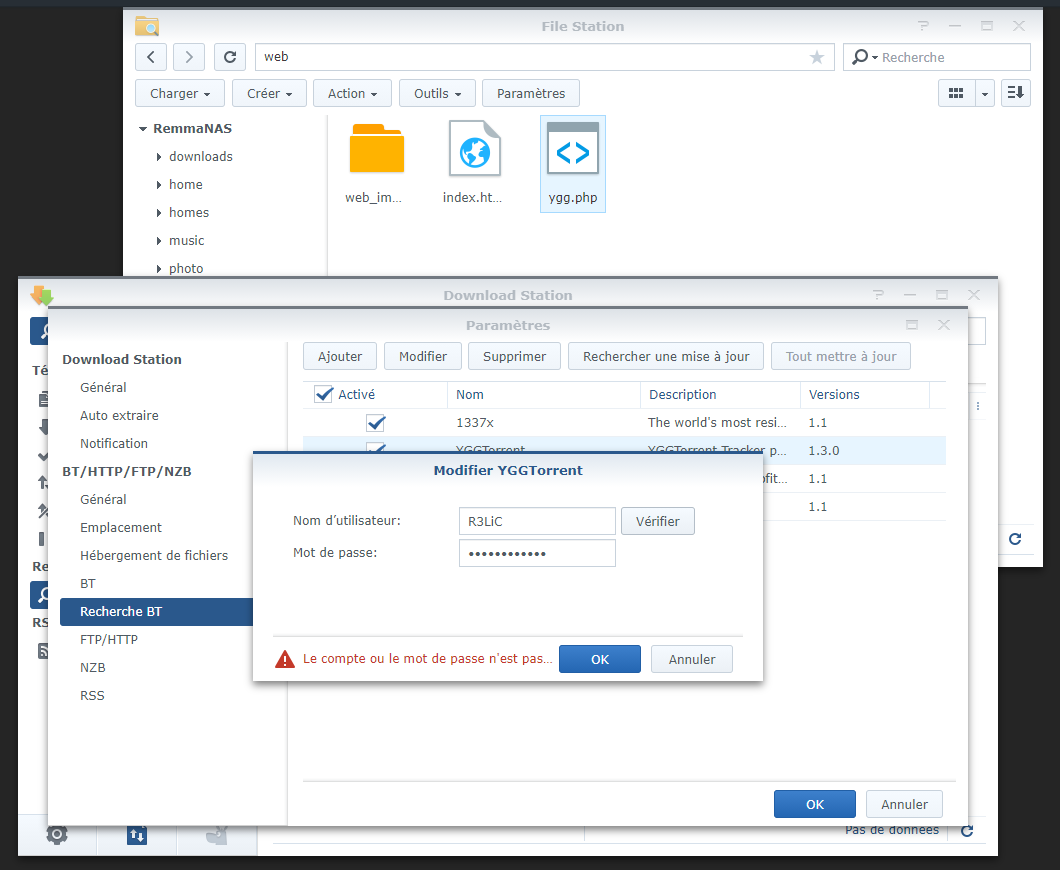The image size is (1060, 870).
Task: Open the Charger dropdown menu
Action: coord(180,93)
